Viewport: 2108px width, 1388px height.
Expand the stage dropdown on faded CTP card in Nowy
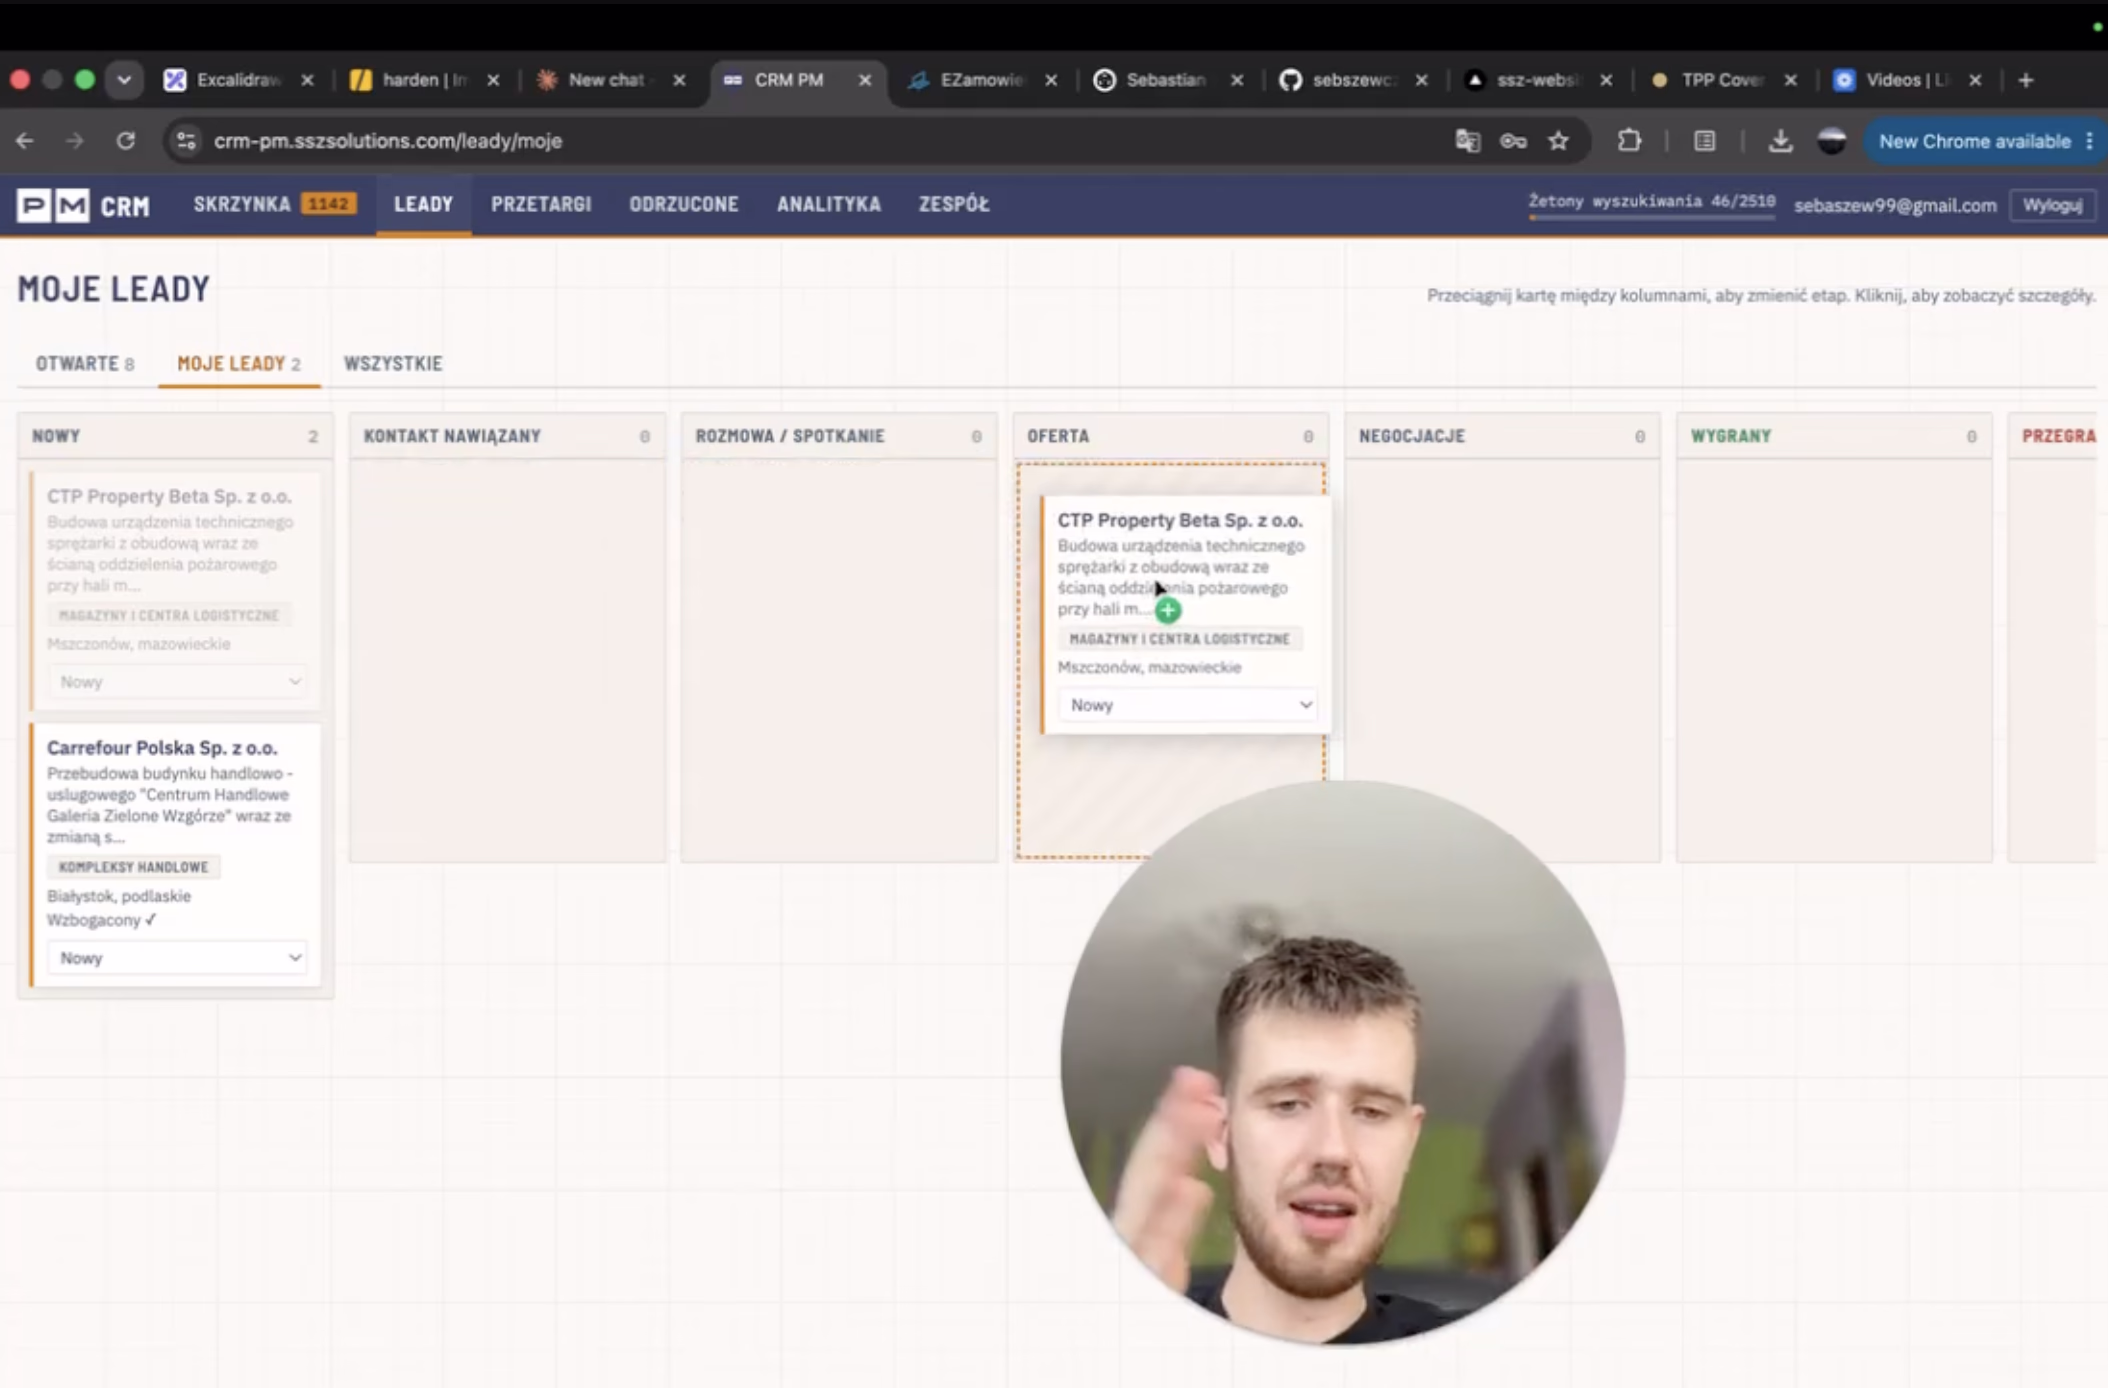pos(178,682)
